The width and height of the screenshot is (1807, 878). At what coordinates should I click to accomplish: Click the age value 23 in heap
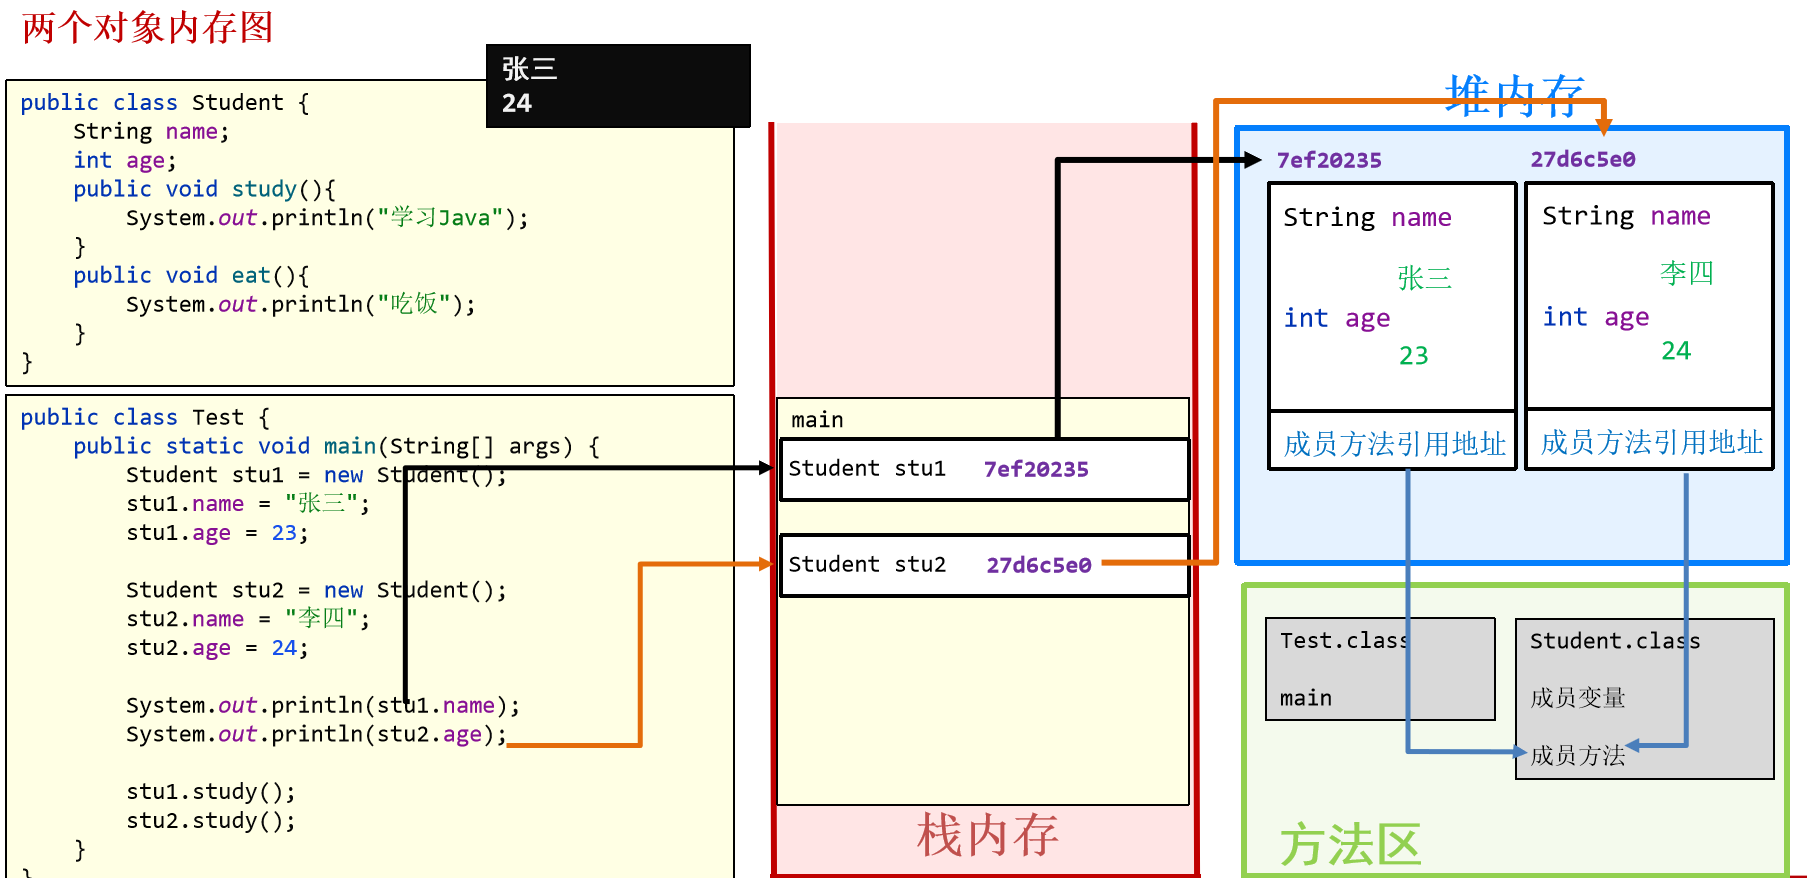[1413, 356]
